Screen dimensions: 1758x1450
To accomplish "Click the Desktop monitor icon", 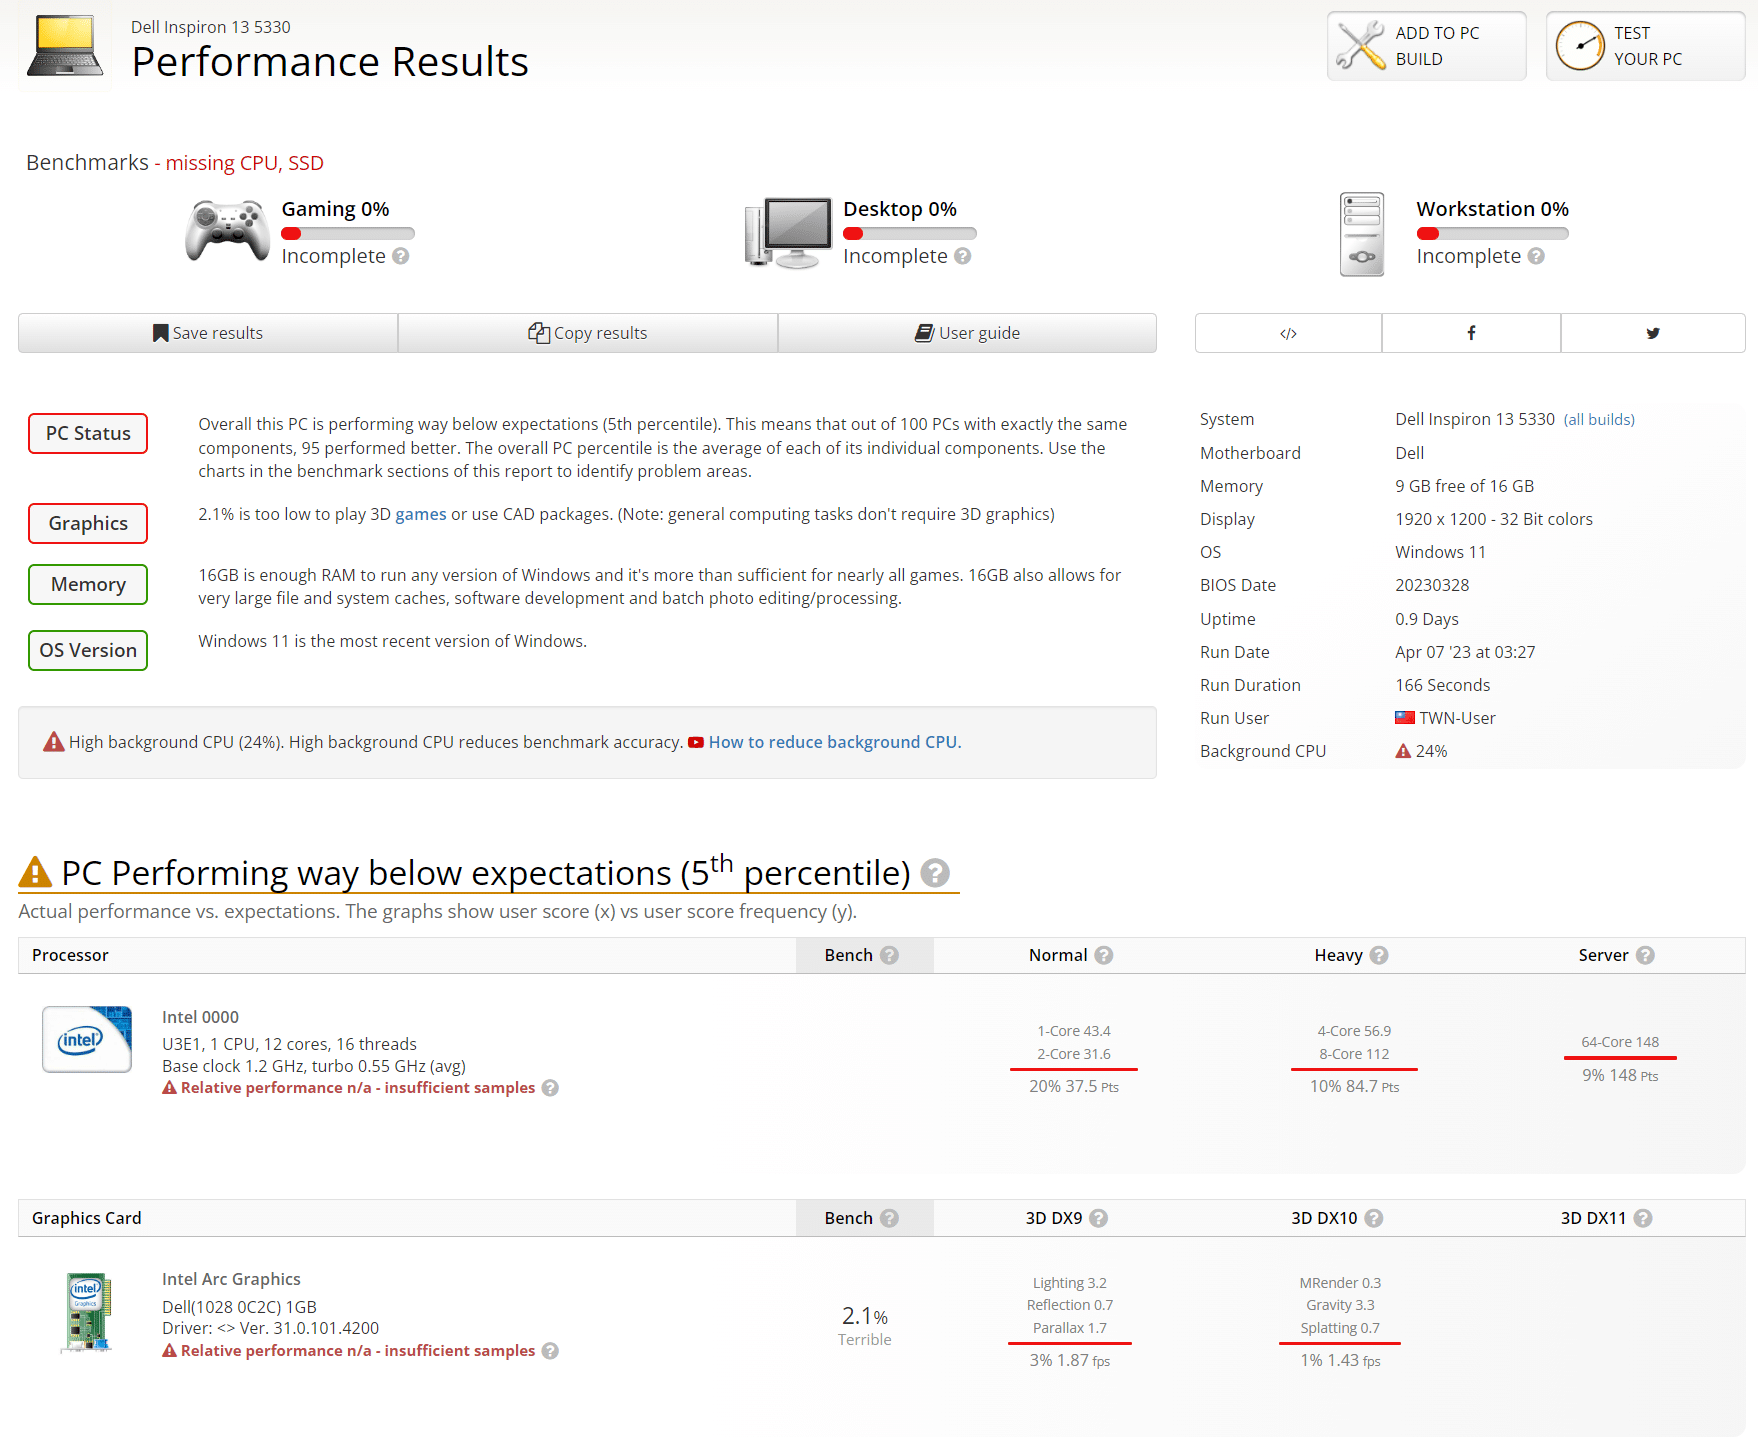I will pos(789,233).
